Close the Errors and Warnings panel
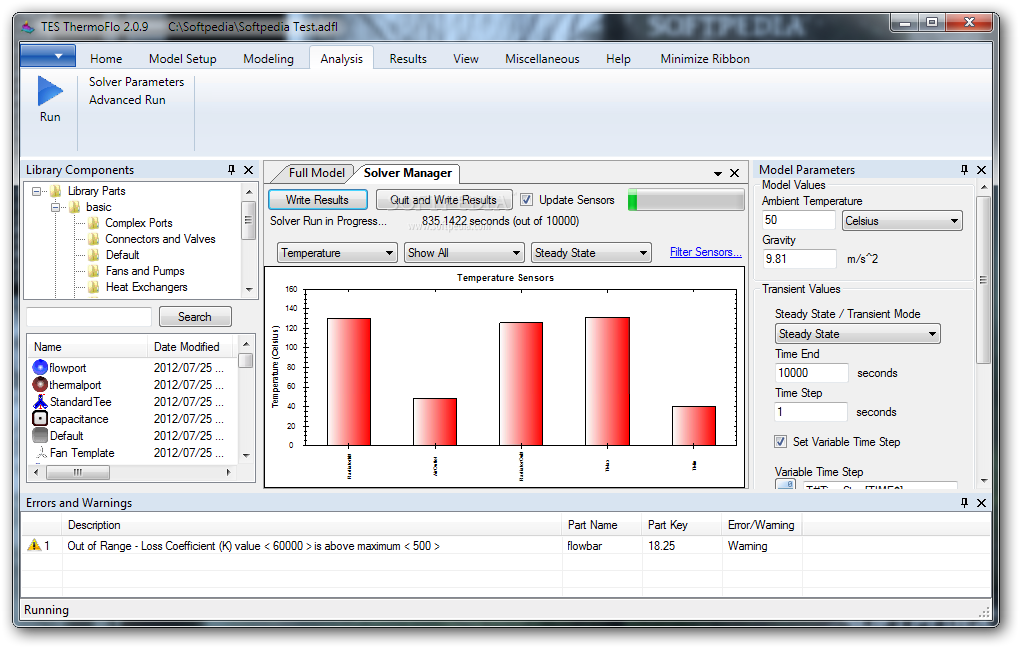This screenshot has width=1020, height=648. pyautogui.click(x=982, y=503)
